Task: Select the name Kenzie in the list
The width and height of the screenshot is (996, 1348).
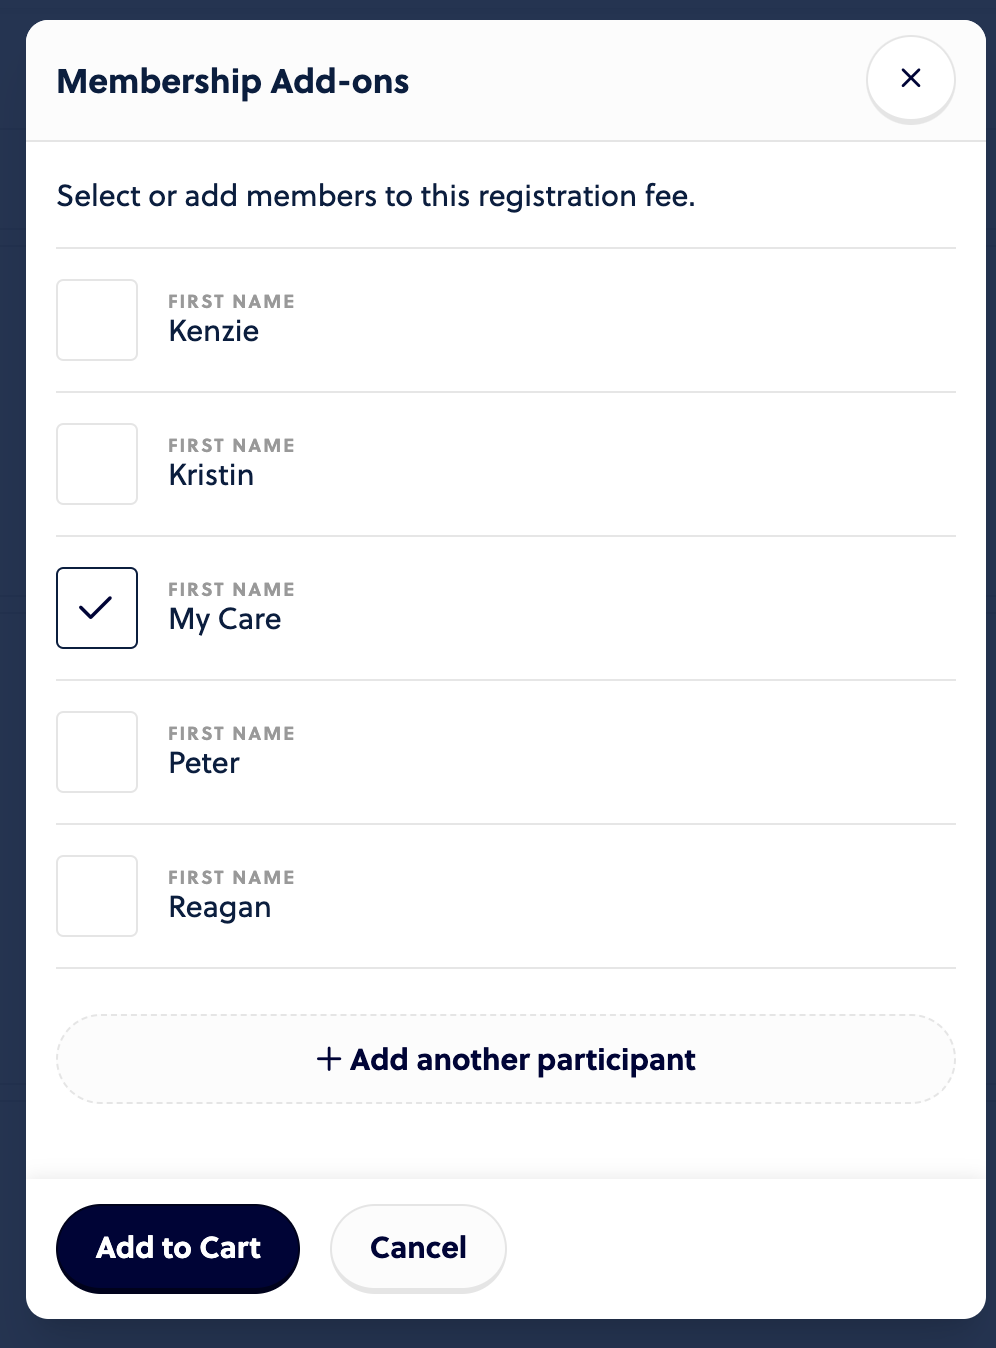Action: coord(214,331)
